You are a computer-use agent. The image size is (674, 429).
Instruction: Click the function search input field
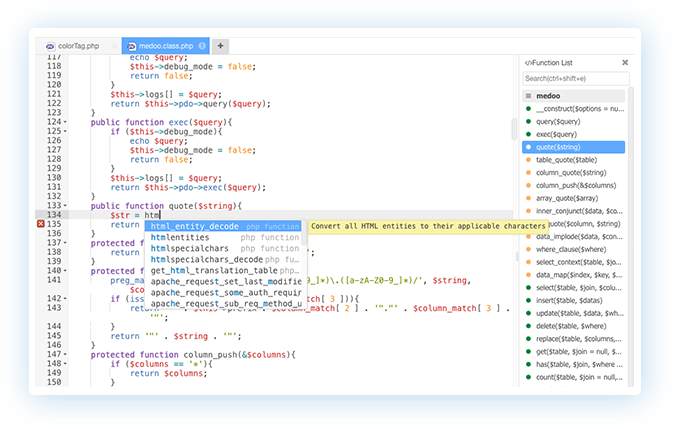[576, 78]
